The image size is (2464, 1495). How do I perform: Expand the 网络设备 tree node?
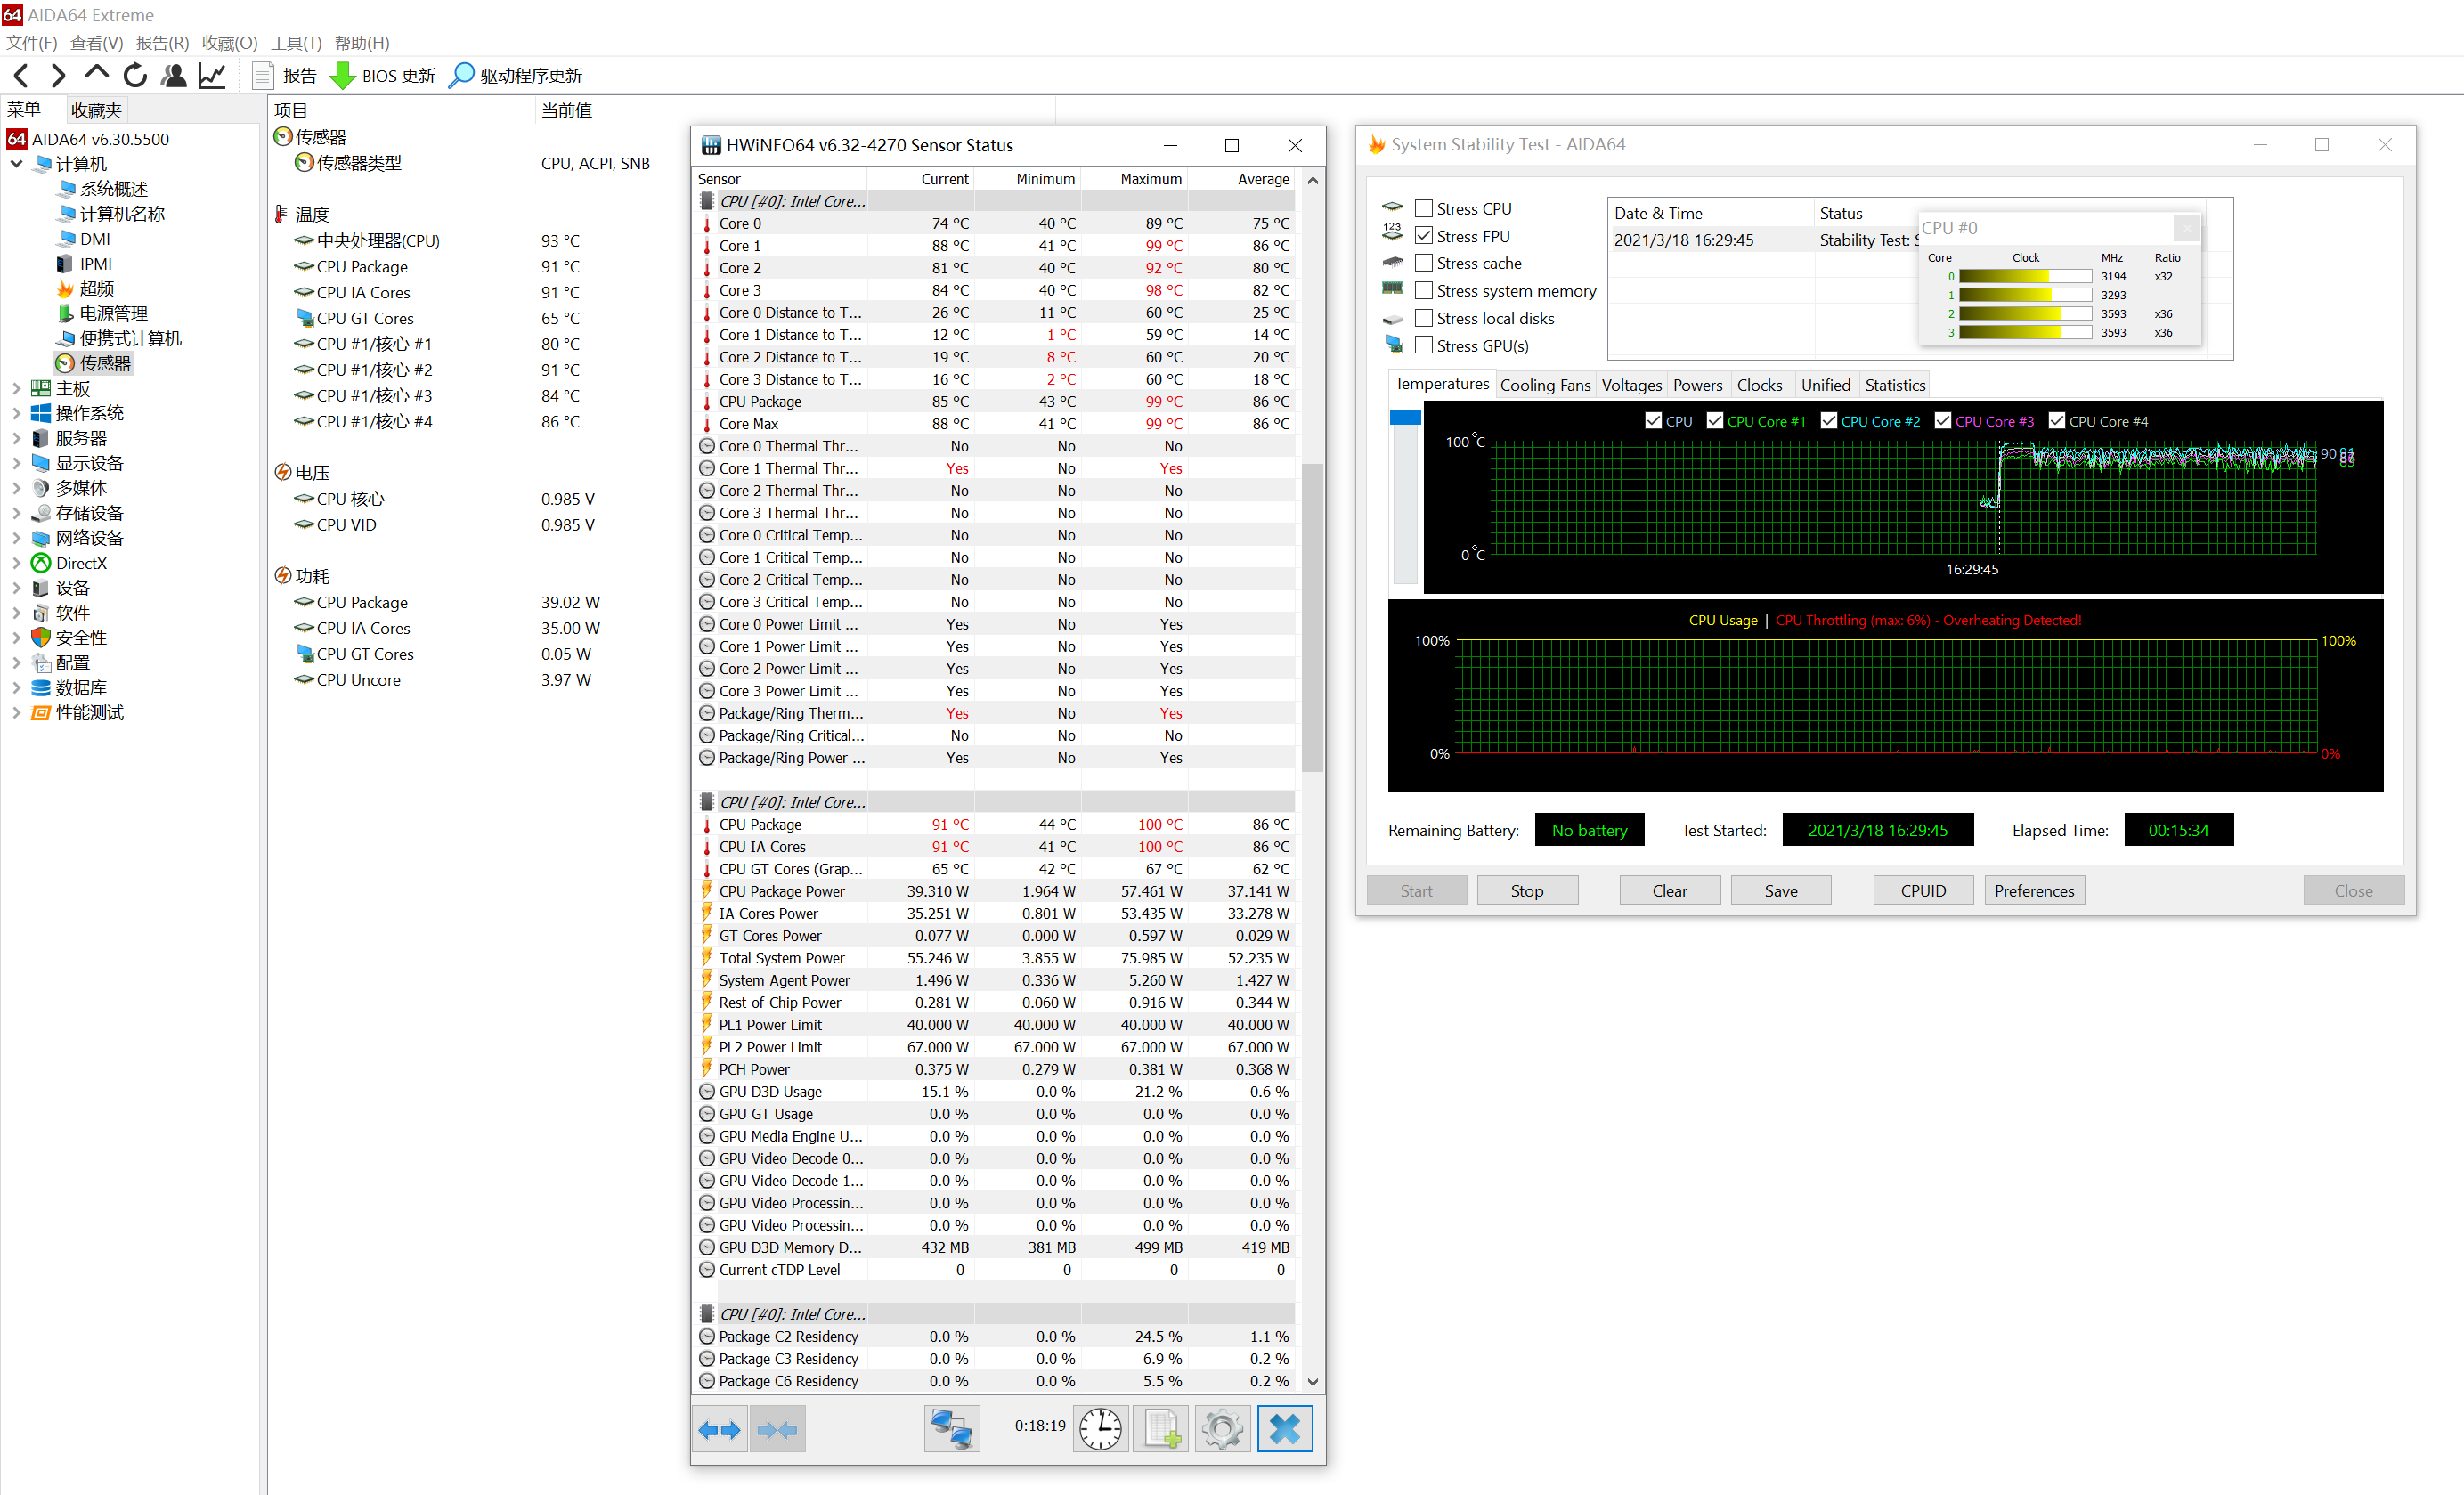click(17, 538)
